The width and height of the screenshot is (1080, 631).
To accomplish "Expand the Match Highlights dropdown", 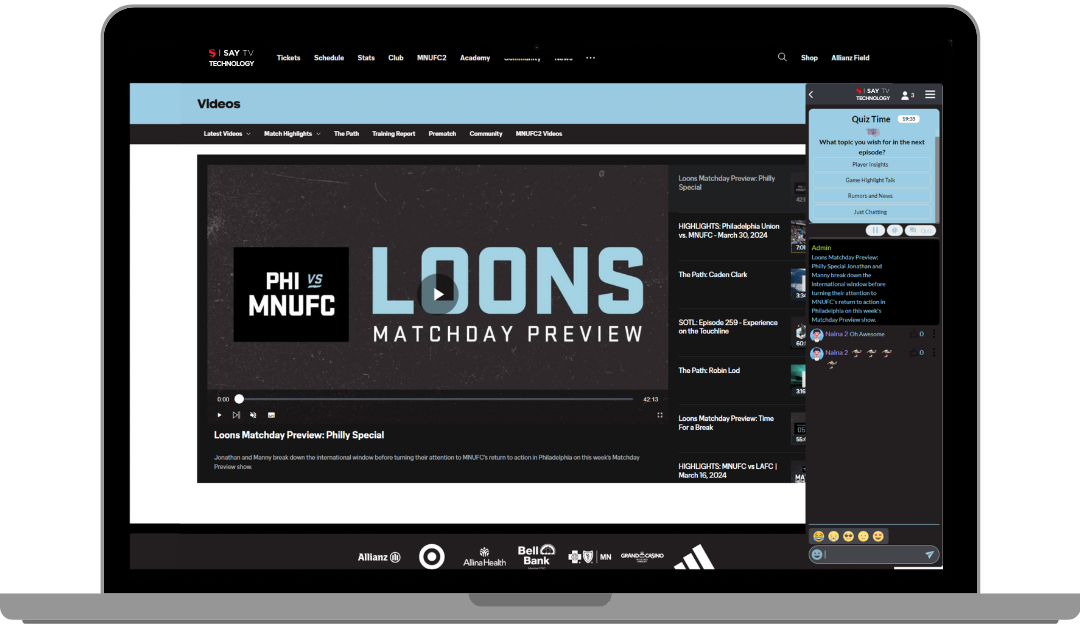I will (x=292, y=134).
